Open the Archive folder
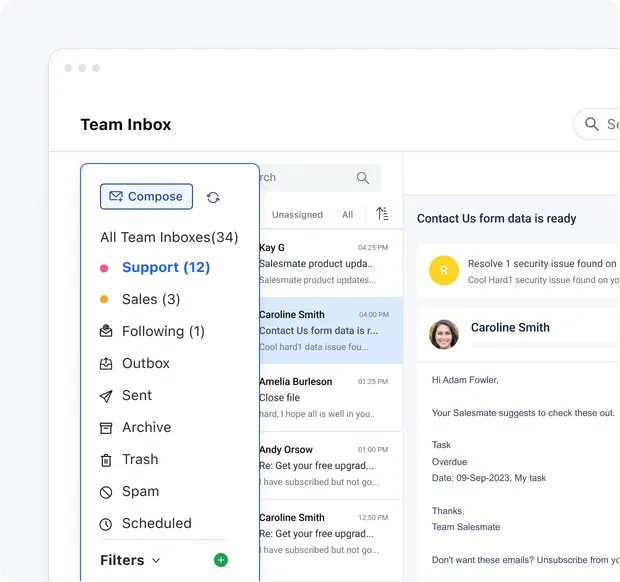The image size is (620, 582). 147,427
